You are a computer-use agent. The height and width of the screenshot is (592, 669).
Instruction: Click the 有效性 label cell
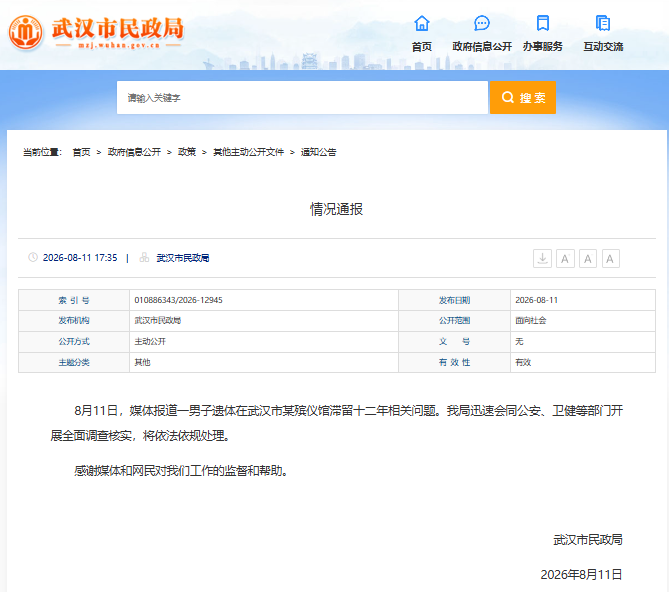tap(454, 363)
